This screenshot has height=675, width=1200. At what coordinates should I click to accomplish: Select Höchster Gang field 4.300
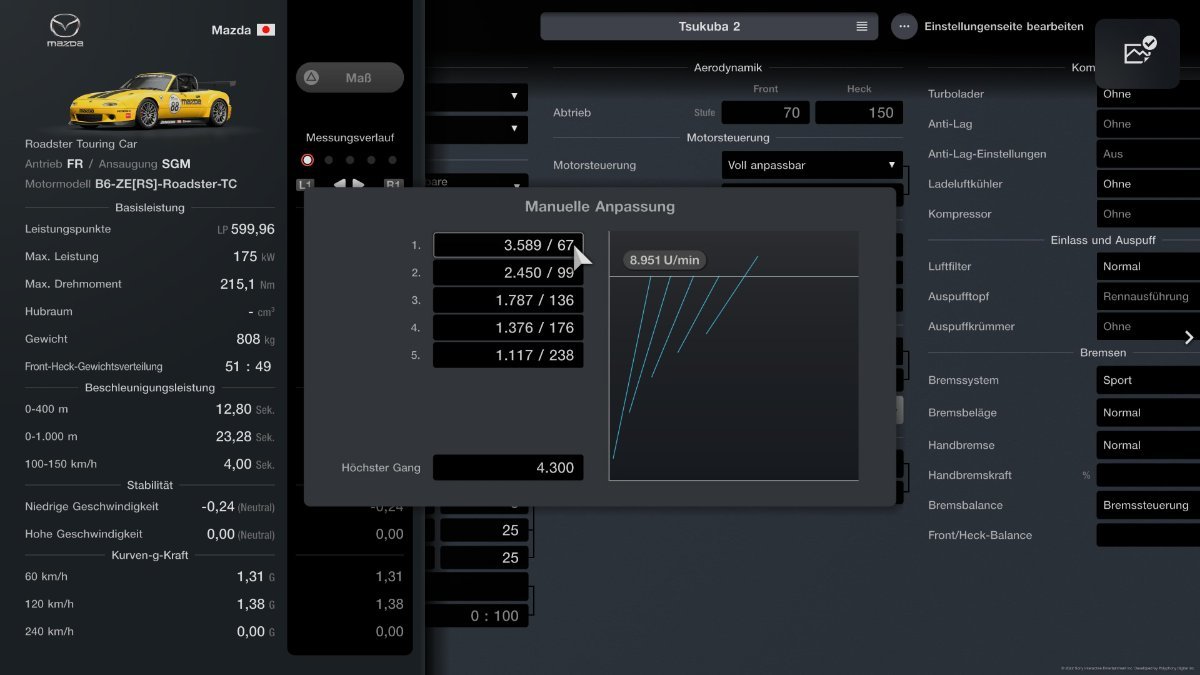[508, 467]
